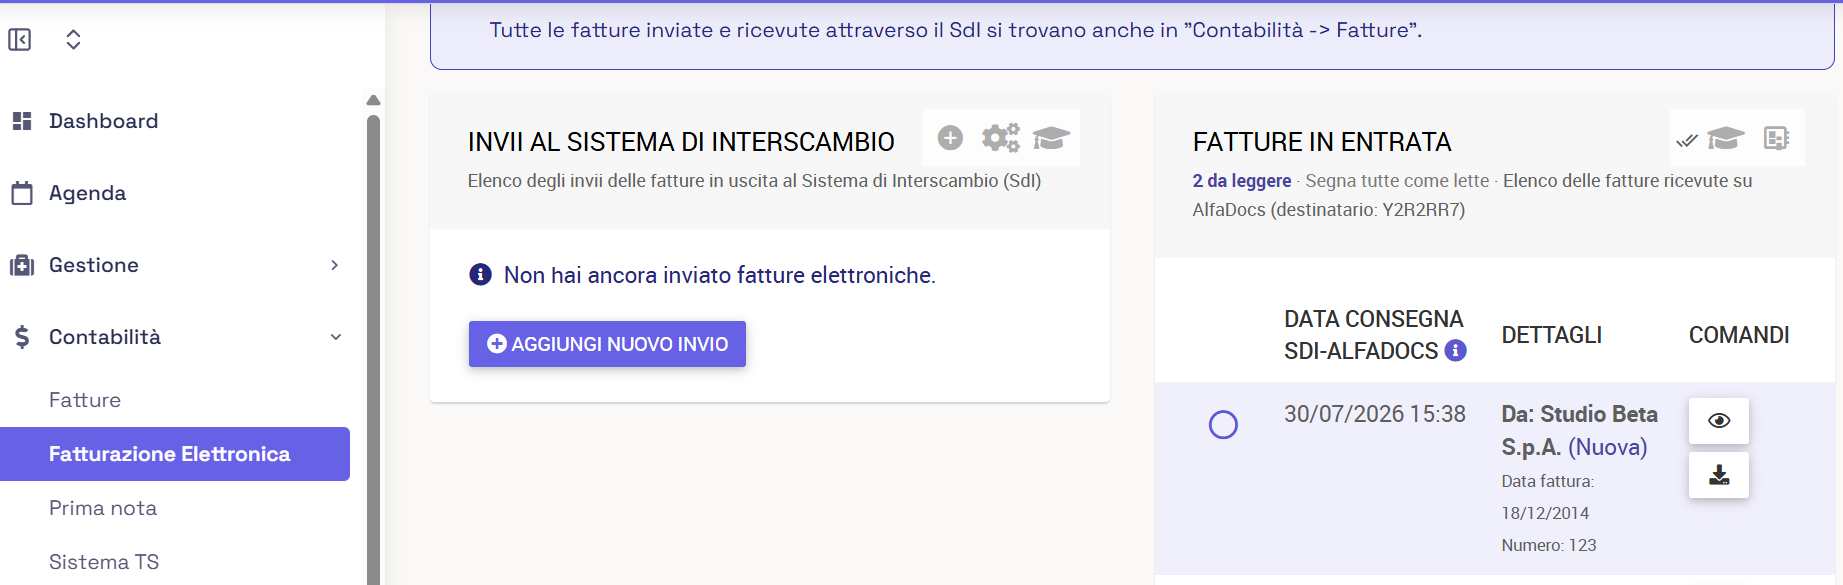View Studio Beta invoice with eye button
This screenshot has width=1843, height=585.
pos(1719,421)
